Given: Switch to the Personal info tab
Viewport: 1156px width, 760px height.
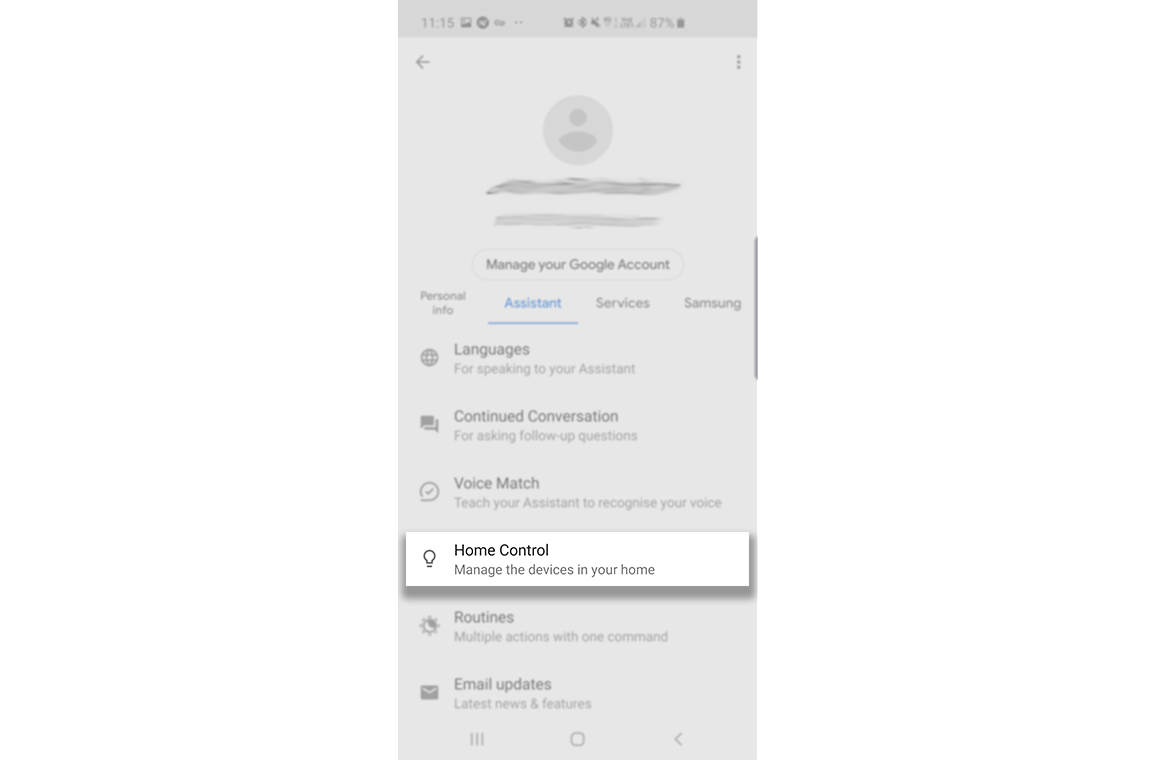Looking at the screenshot, I should point(442,303).
